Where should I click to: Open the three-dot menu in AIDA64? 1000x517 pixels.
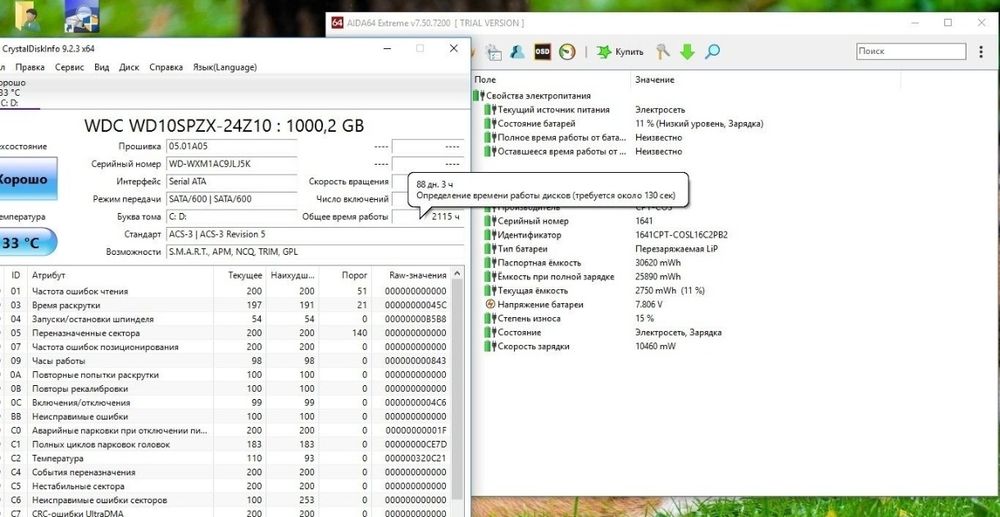pos(981,52)
